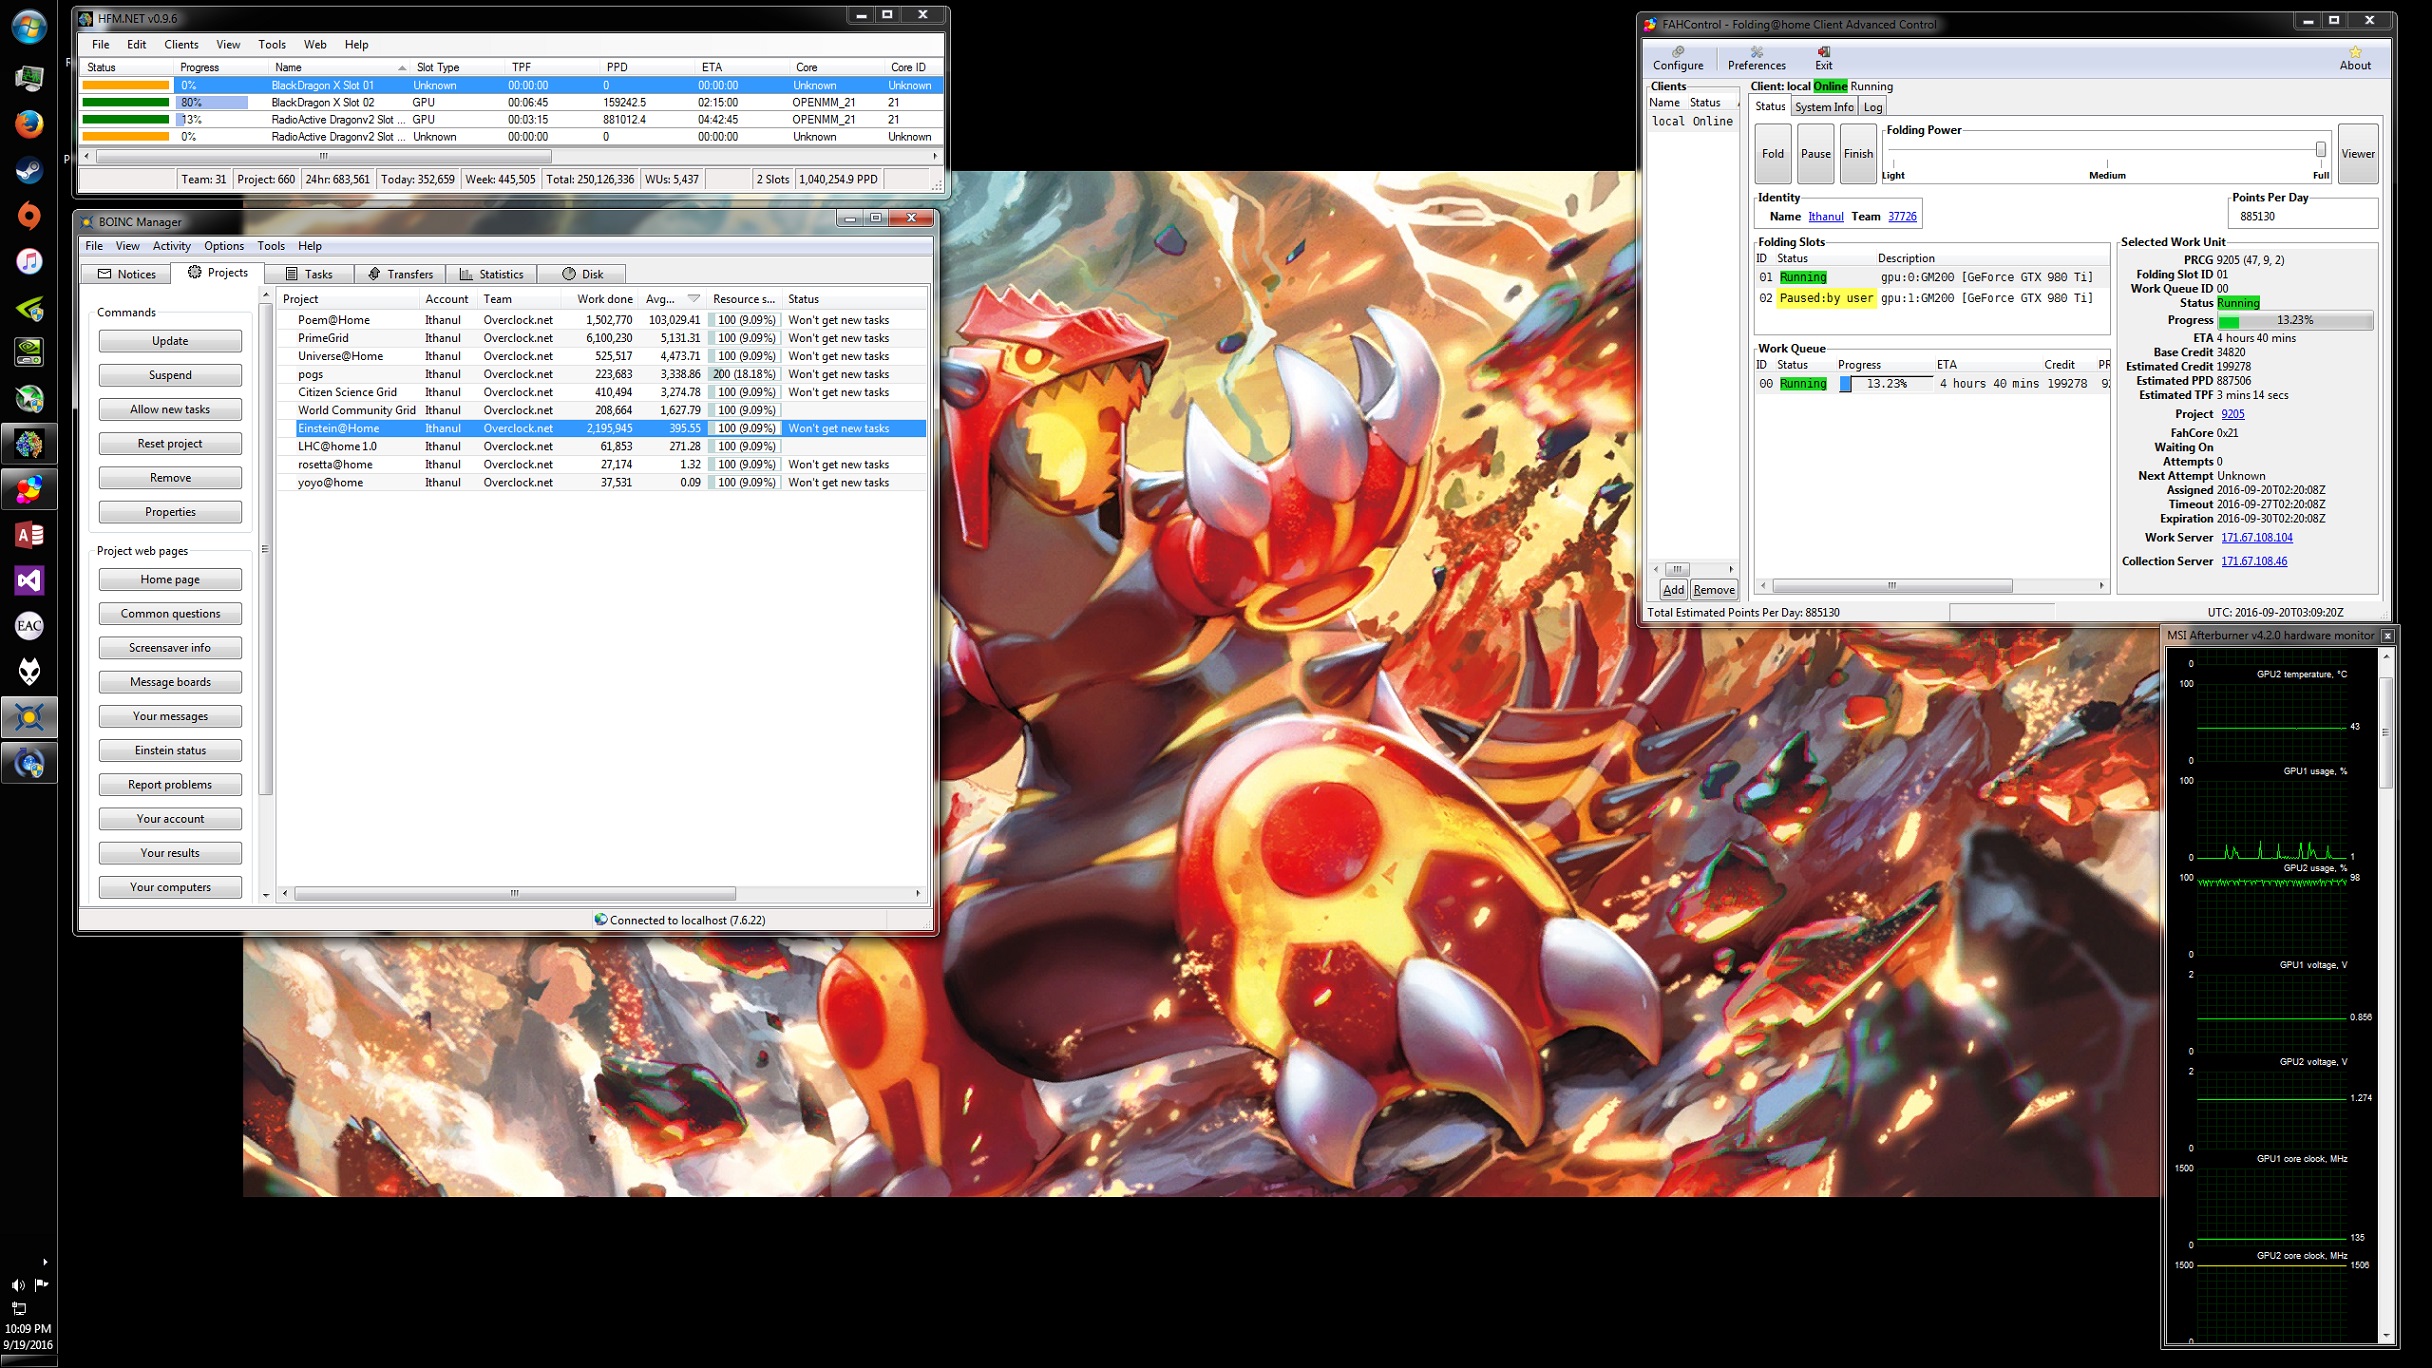Open the Transfers tab in BOINC

[x=400, y=274]
